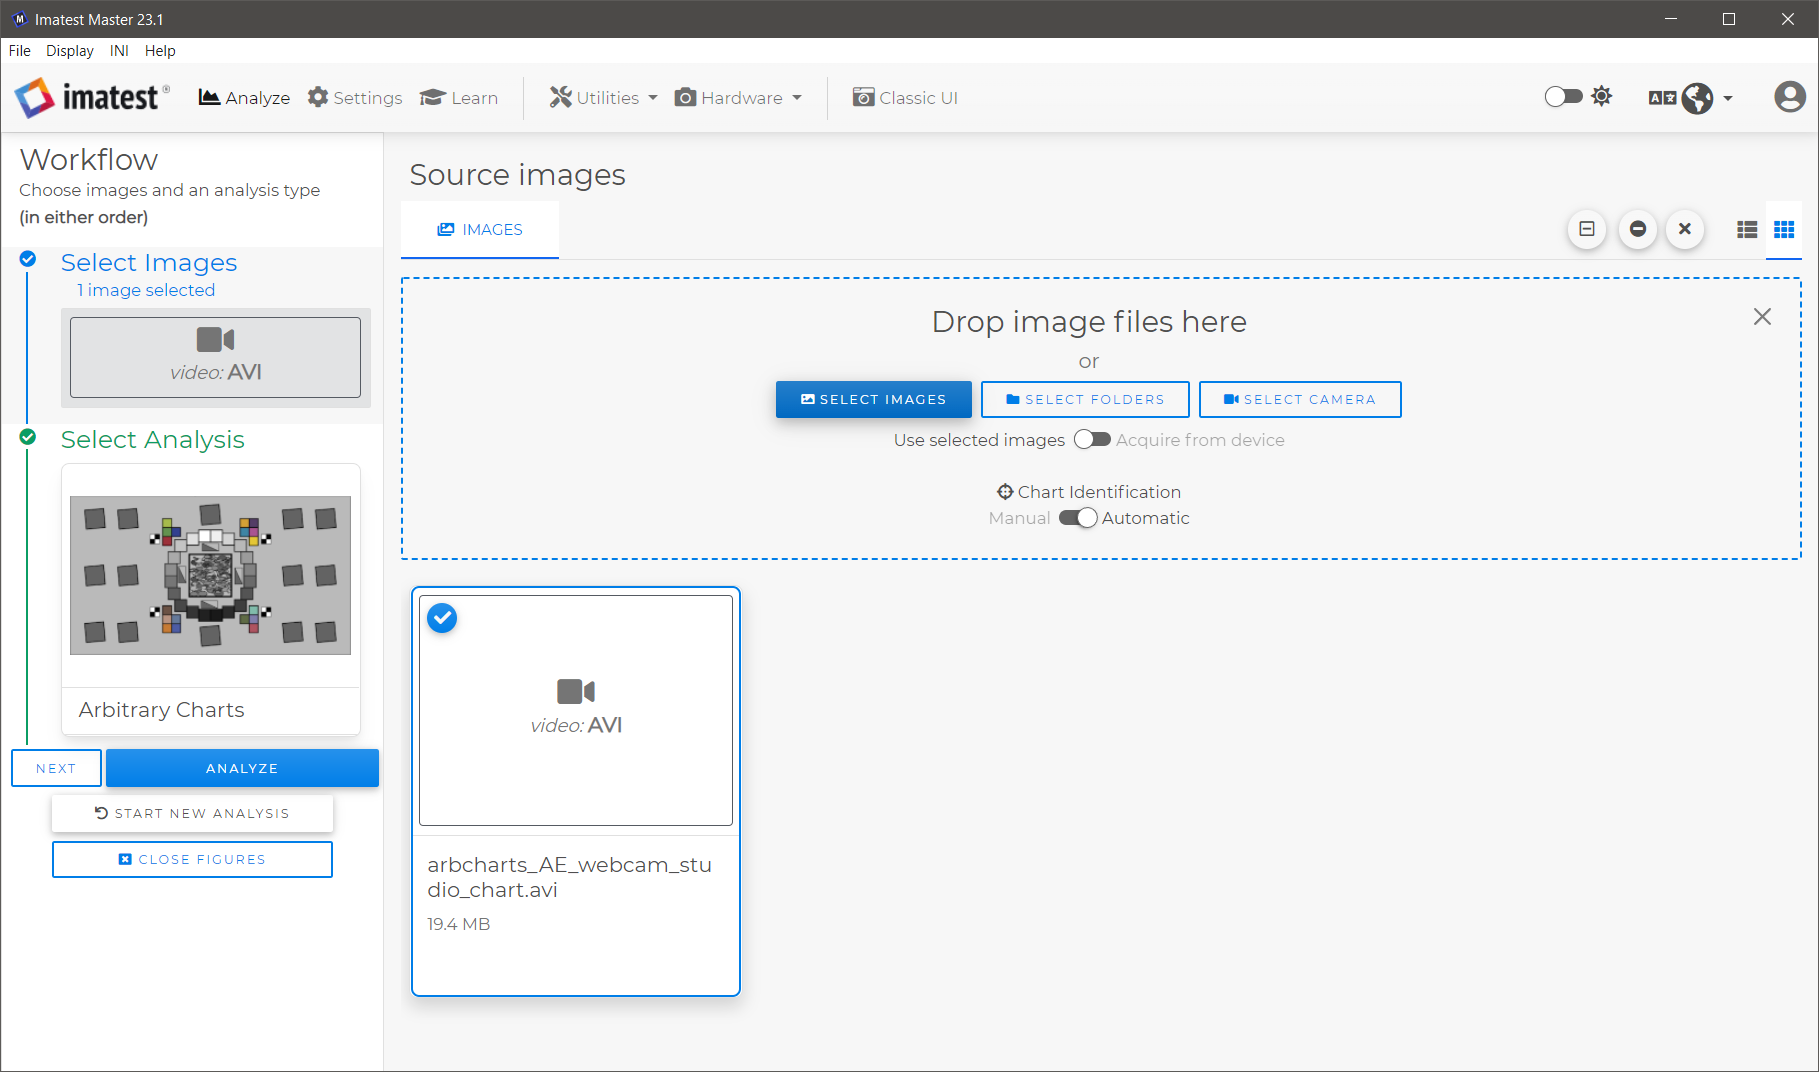Image resolution: width=1819 pixels, height=1072 pixels.
Task: Uncheck the selected AVI video checkmark
Action: click(442, 618)
